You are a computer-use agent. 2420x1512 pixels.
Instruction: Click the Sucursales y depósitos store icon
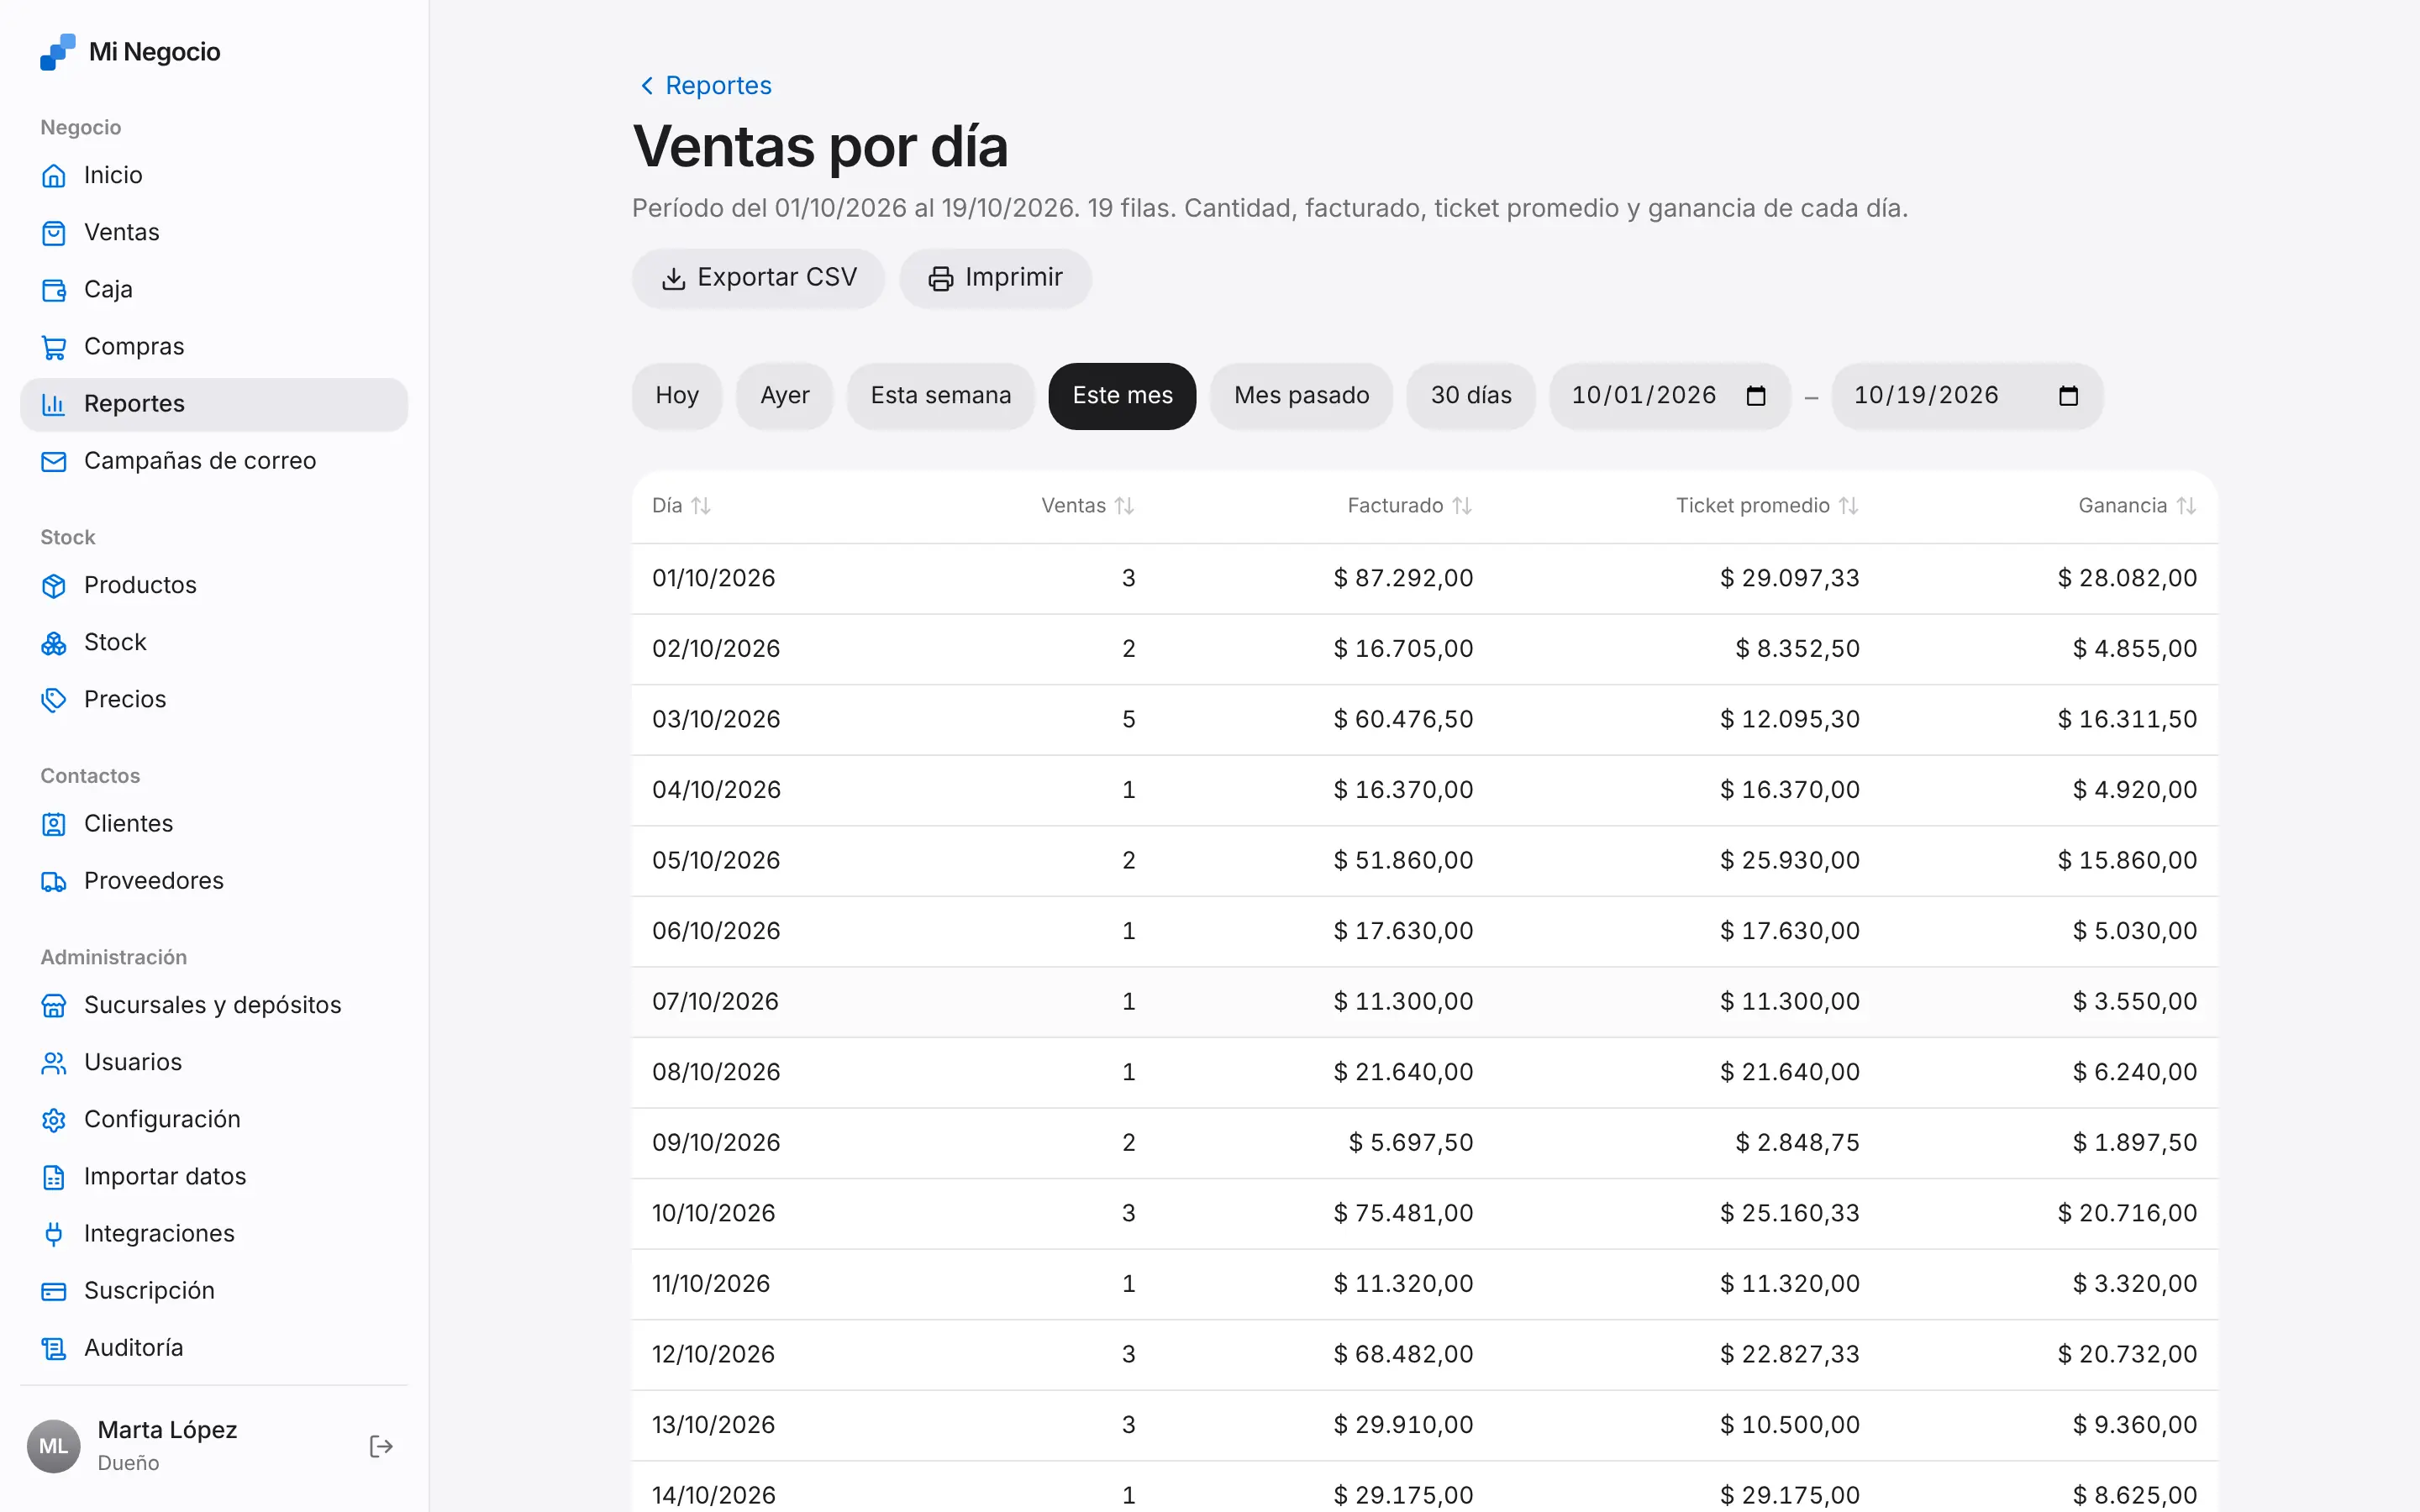tap(54, 1005)
